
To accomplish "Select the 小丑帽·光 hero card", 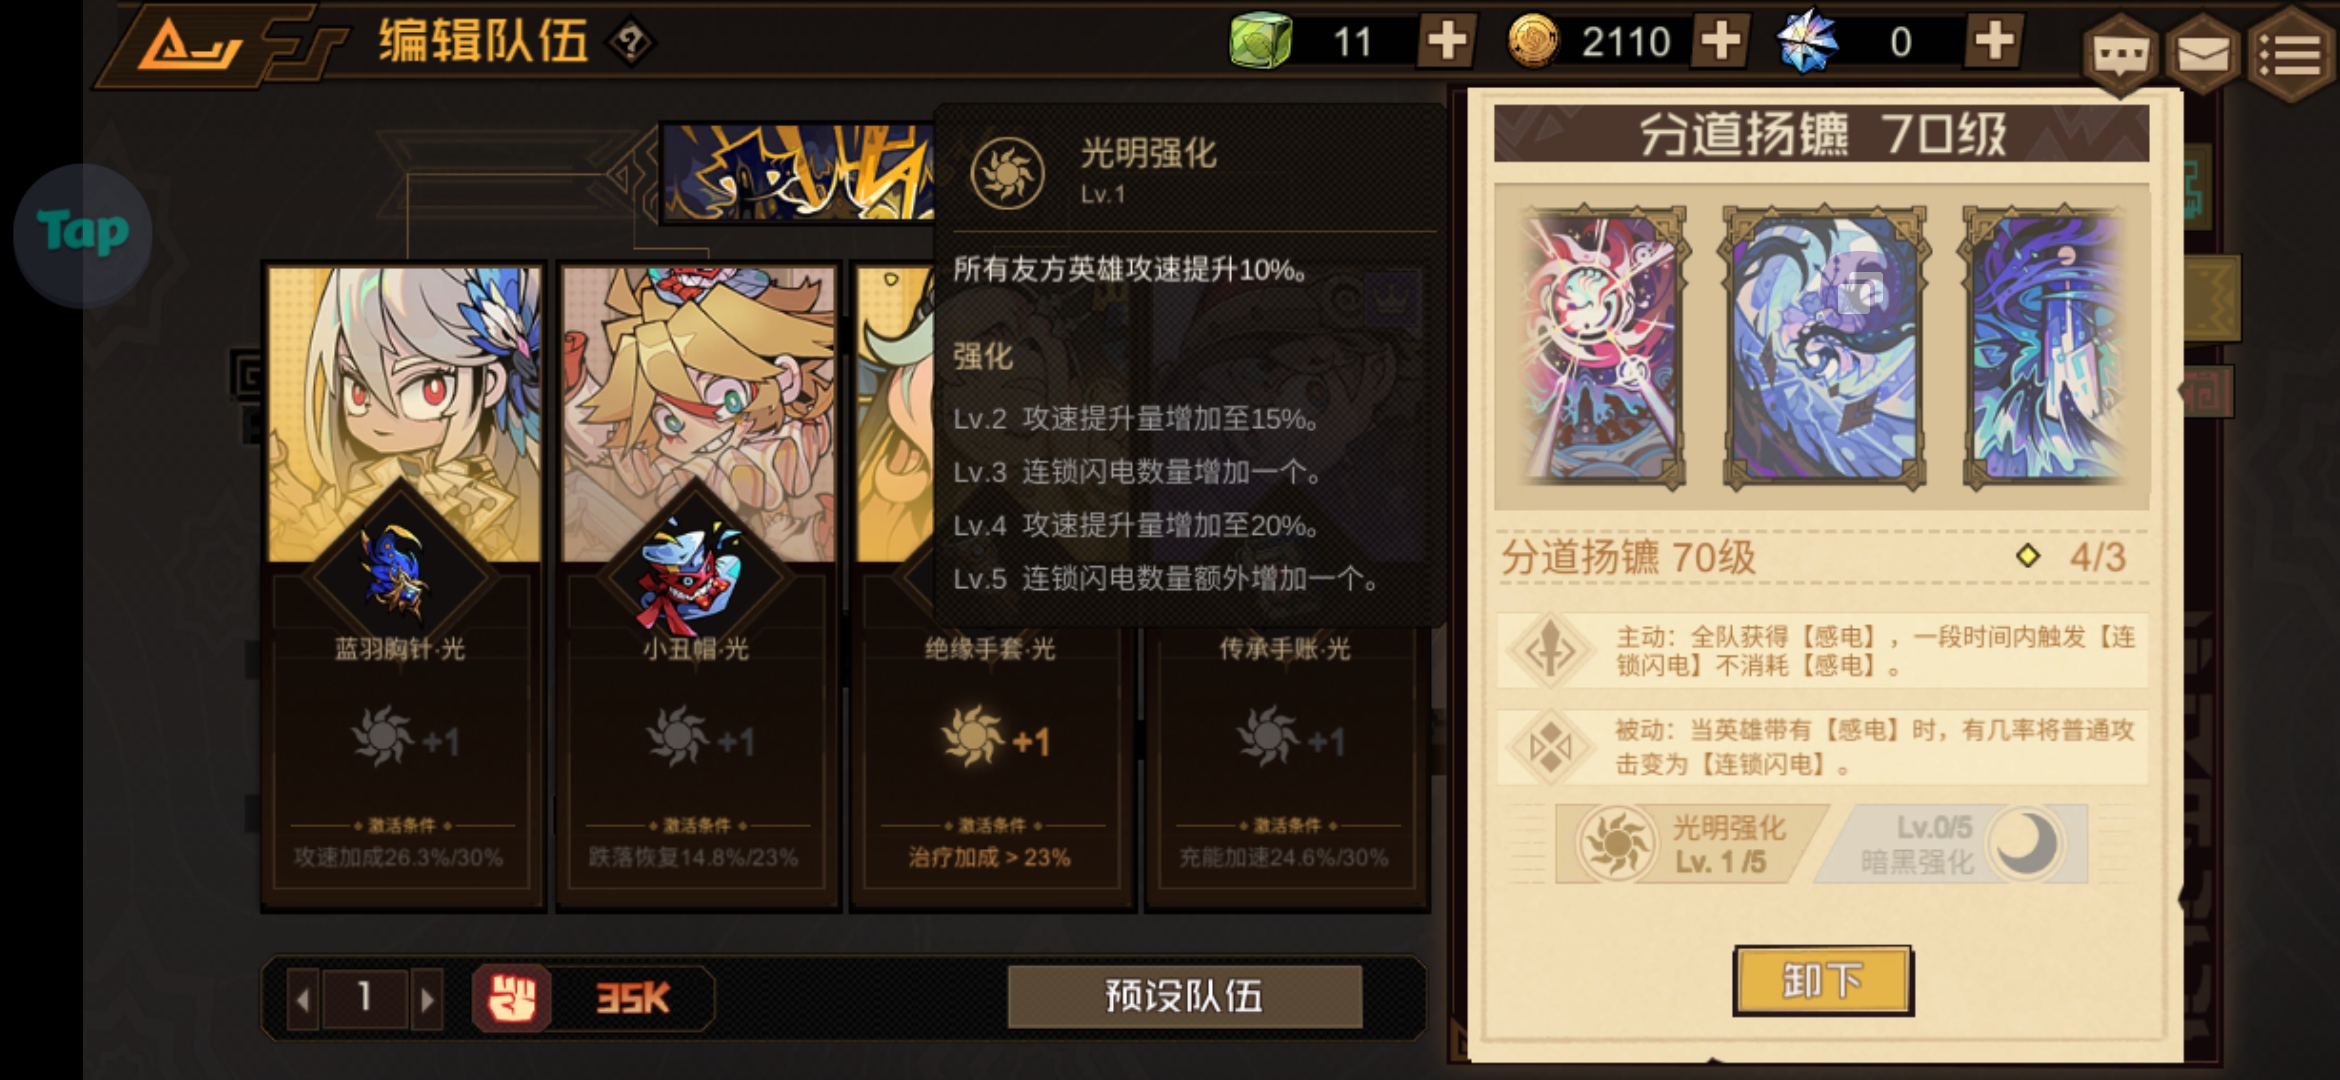I will click(x=698, y=586).
